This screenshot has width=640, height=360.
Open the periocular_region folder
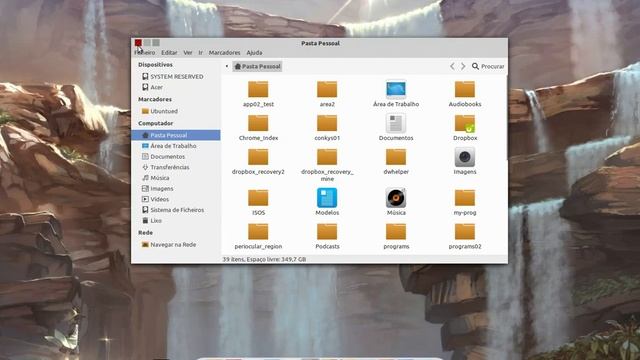pyautogui.click(x=258, y=232)
